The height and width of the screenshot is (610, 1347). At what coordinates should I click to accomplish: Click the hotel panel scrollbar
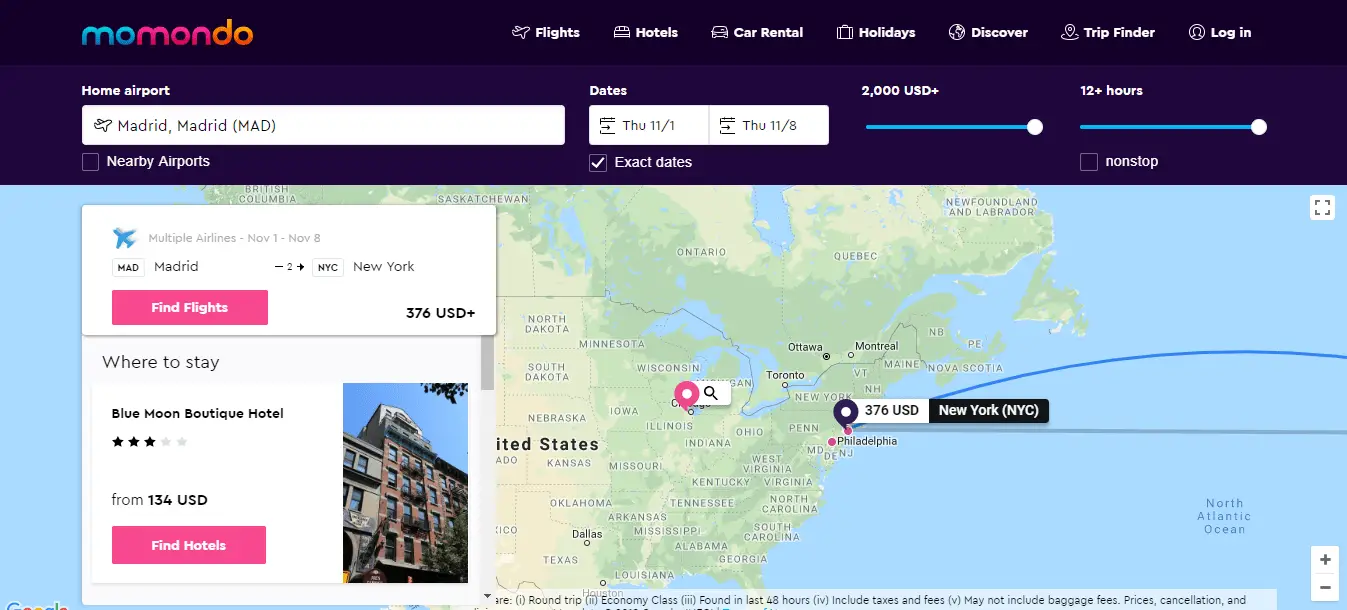(487, 362)
